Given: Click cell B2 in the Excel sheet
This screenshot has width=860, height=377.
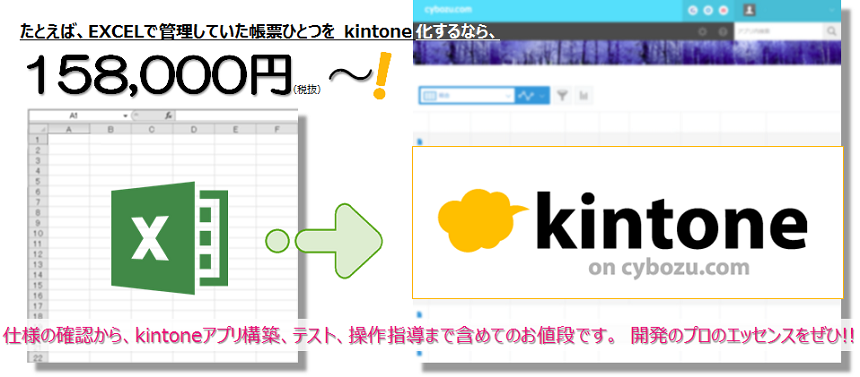Looking at the screenshot, I should (x=111, y=150).
